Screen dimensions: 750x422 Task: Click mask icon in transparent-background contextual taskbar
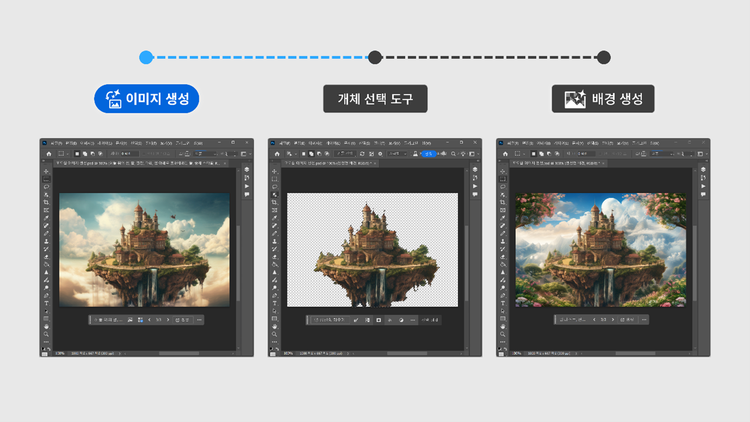(x=378, y=320)
